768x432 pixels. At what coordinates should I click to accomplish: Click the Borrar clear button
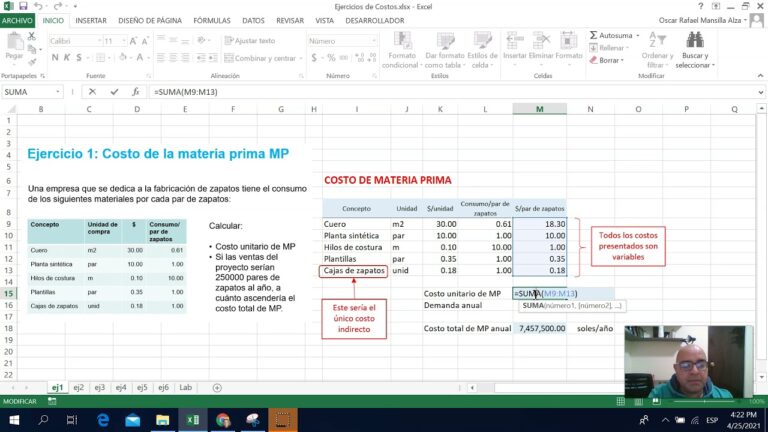click(x=607, y=60)
